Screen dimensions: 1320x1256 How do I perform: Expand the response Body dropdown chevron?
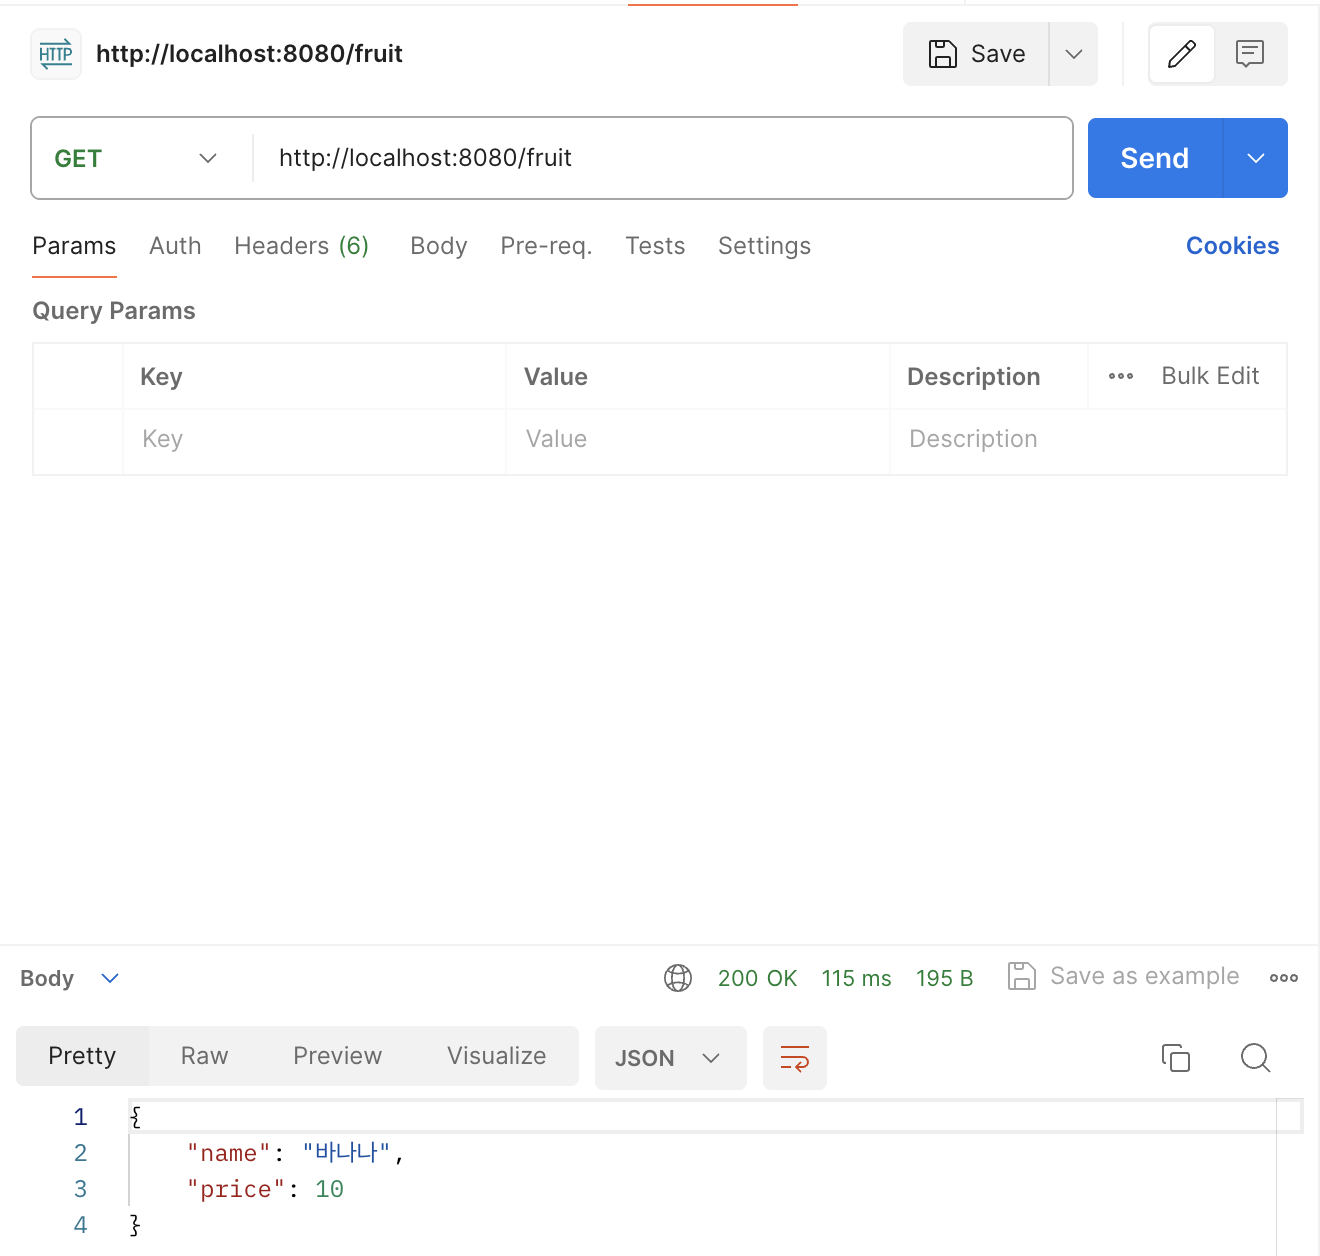tap(110, 978)
